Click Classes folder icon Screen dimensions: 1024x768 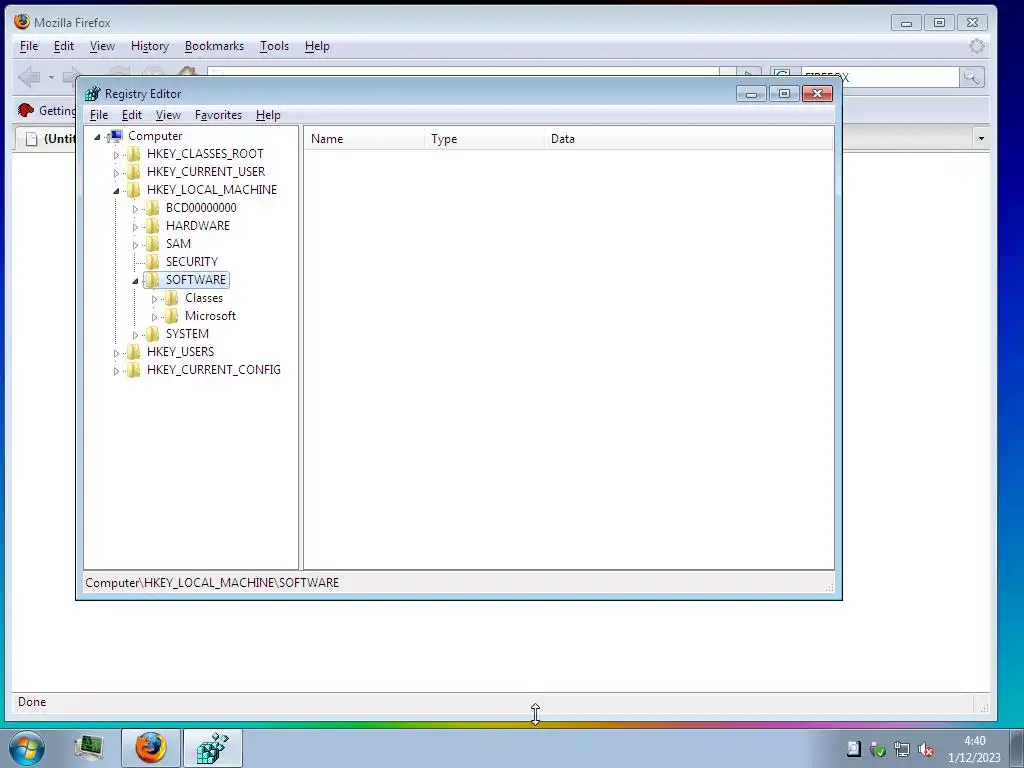click(171, 298)
